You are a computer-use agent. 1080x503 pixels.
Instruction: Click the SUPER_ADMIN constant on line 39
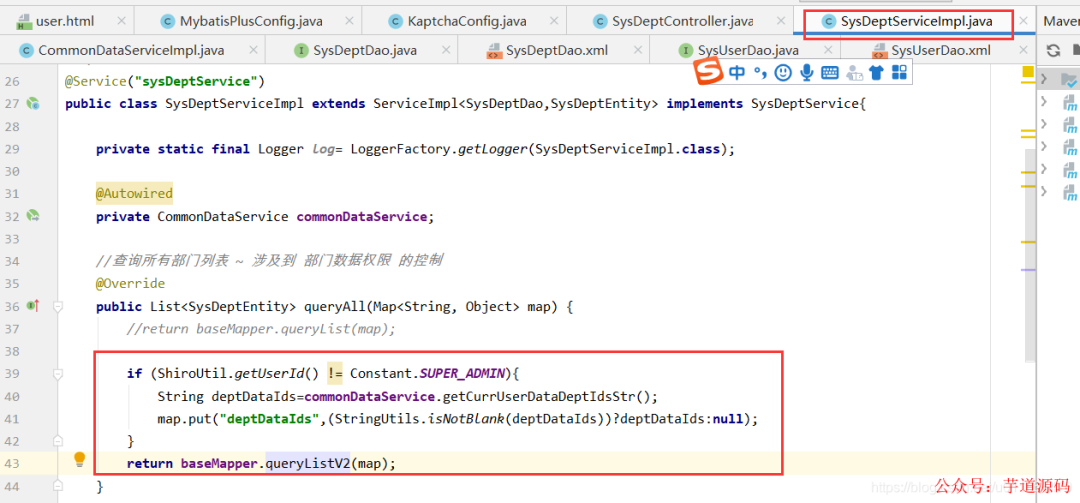pos(462,373)
